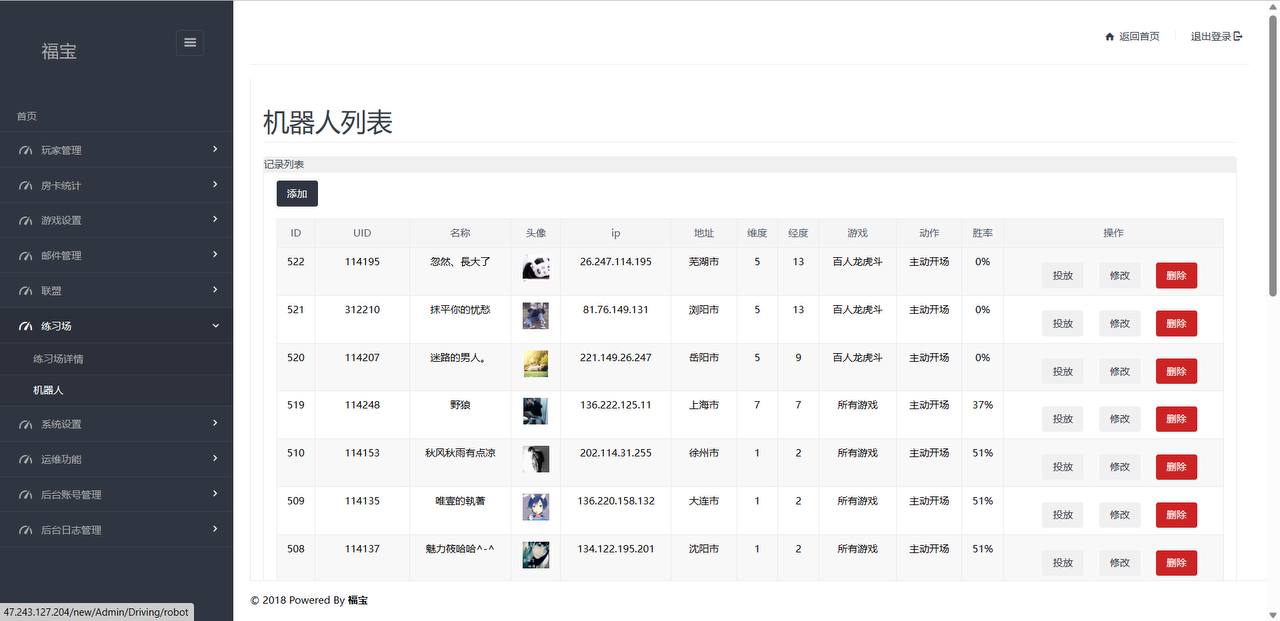This screenshot has width=1280, height=621.
Task: Expand 运维功能 chevron arrow
Action: pyautogui.click(x=215, y=458)
